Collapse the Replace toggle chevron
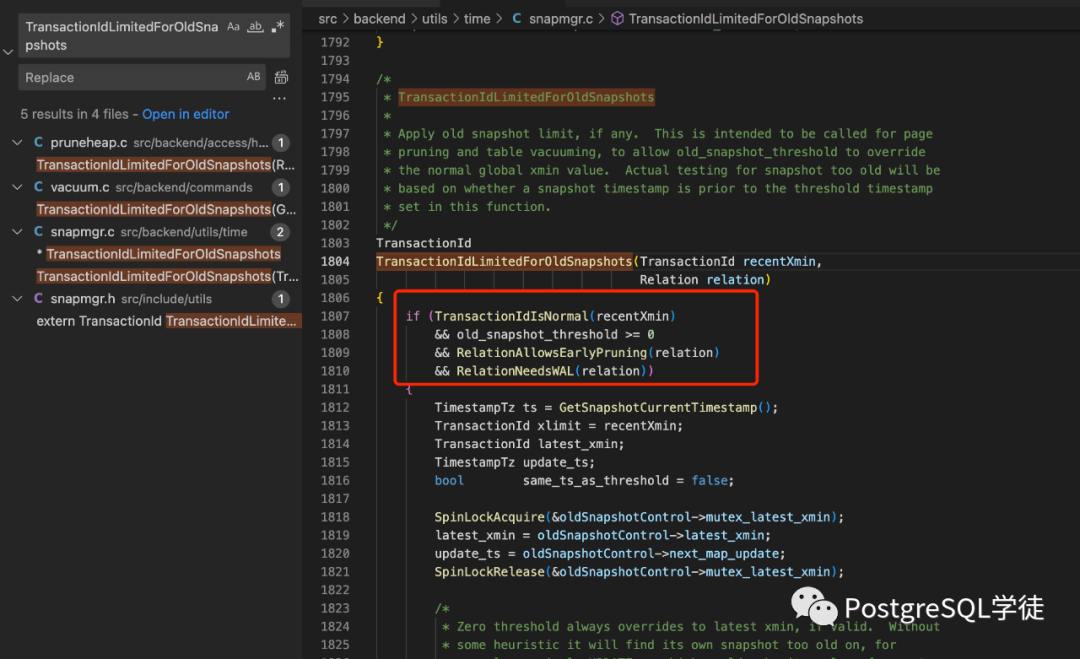 click(x=8, y=52)
